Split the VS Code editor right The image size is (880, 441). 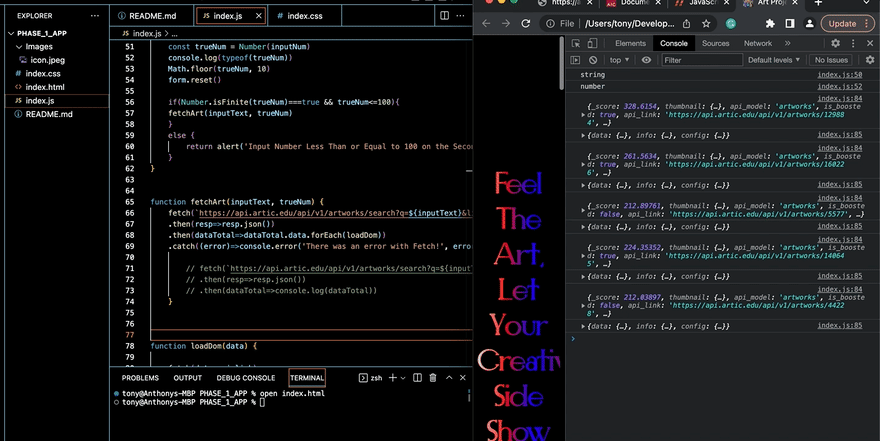click(444, 16)
